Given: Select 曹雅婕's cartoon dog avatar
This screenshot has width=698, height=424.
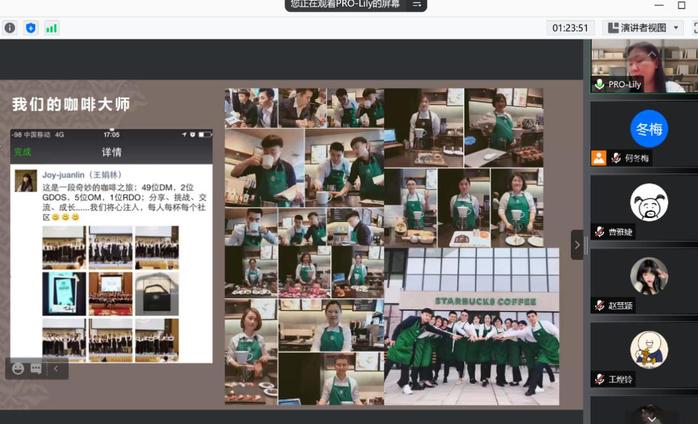Looking at the screenshot, I should [649, 203].
